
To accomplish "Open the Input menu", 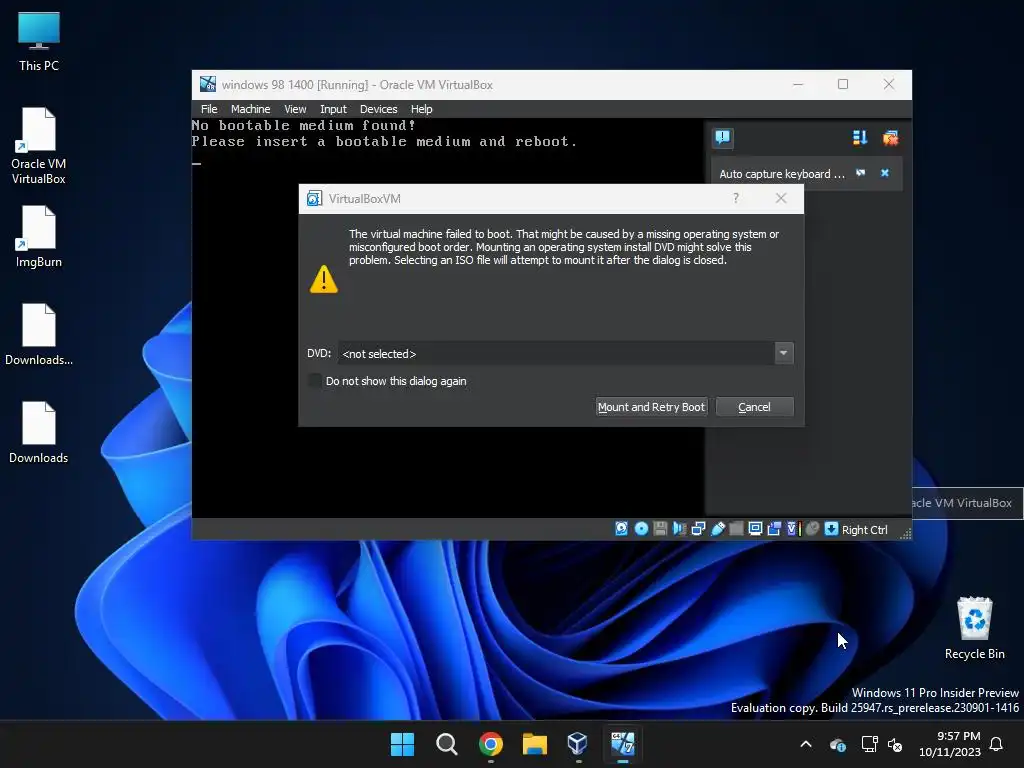I will 333,109.
